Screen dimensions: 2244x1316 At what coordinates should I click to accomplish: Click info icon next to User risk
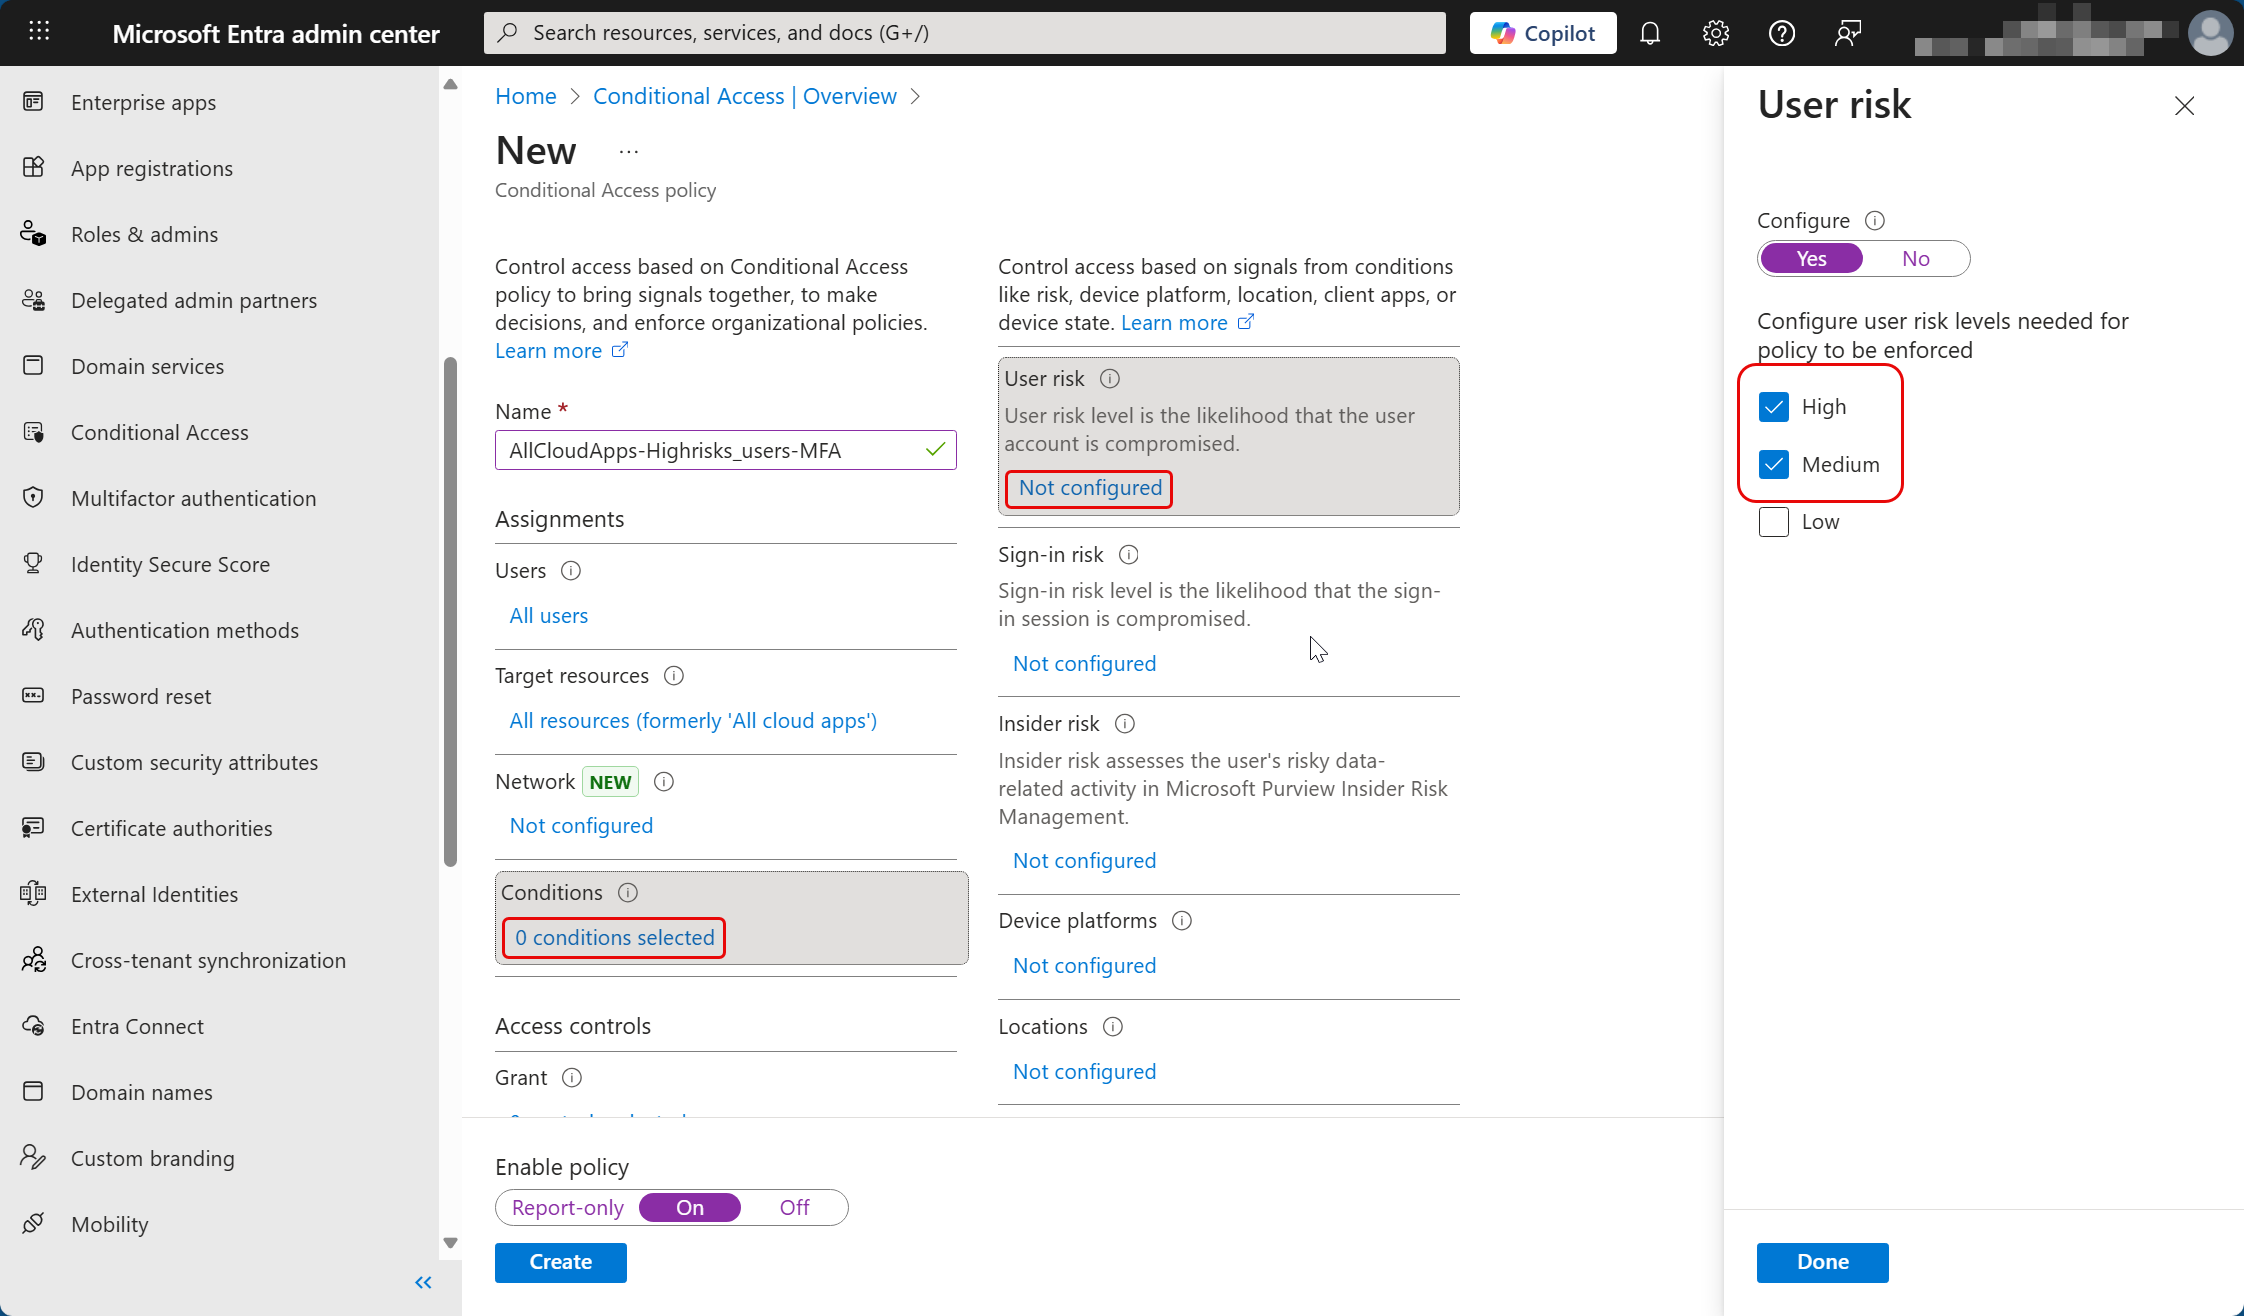1110,379
